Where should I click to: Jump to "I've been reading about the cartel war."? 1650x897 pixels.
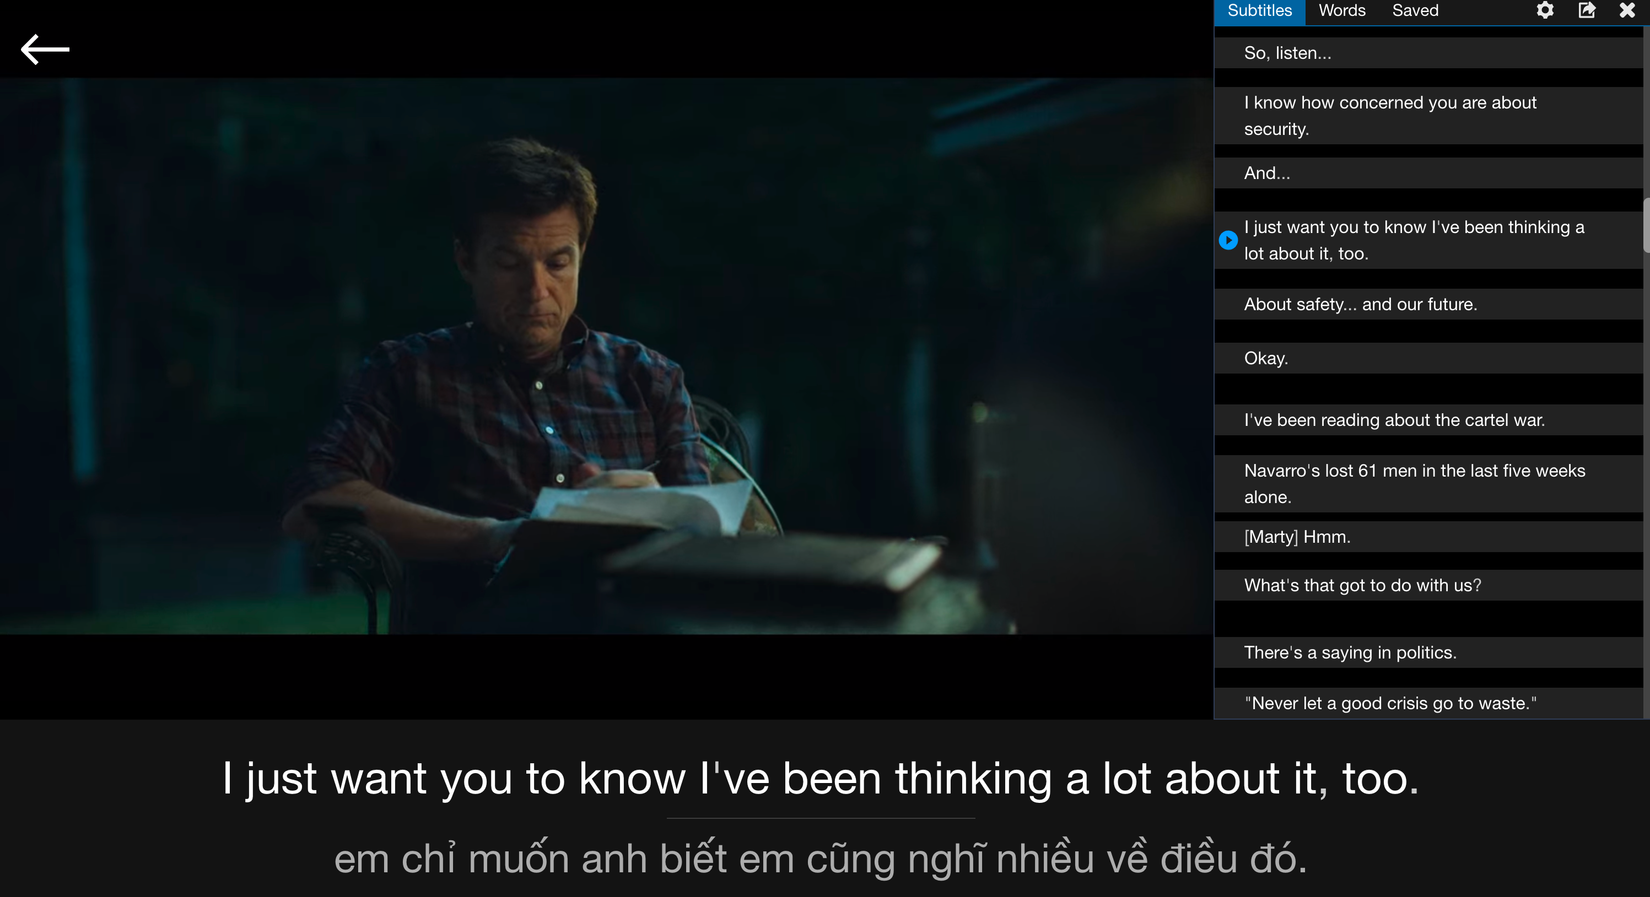click(1429, 420)
